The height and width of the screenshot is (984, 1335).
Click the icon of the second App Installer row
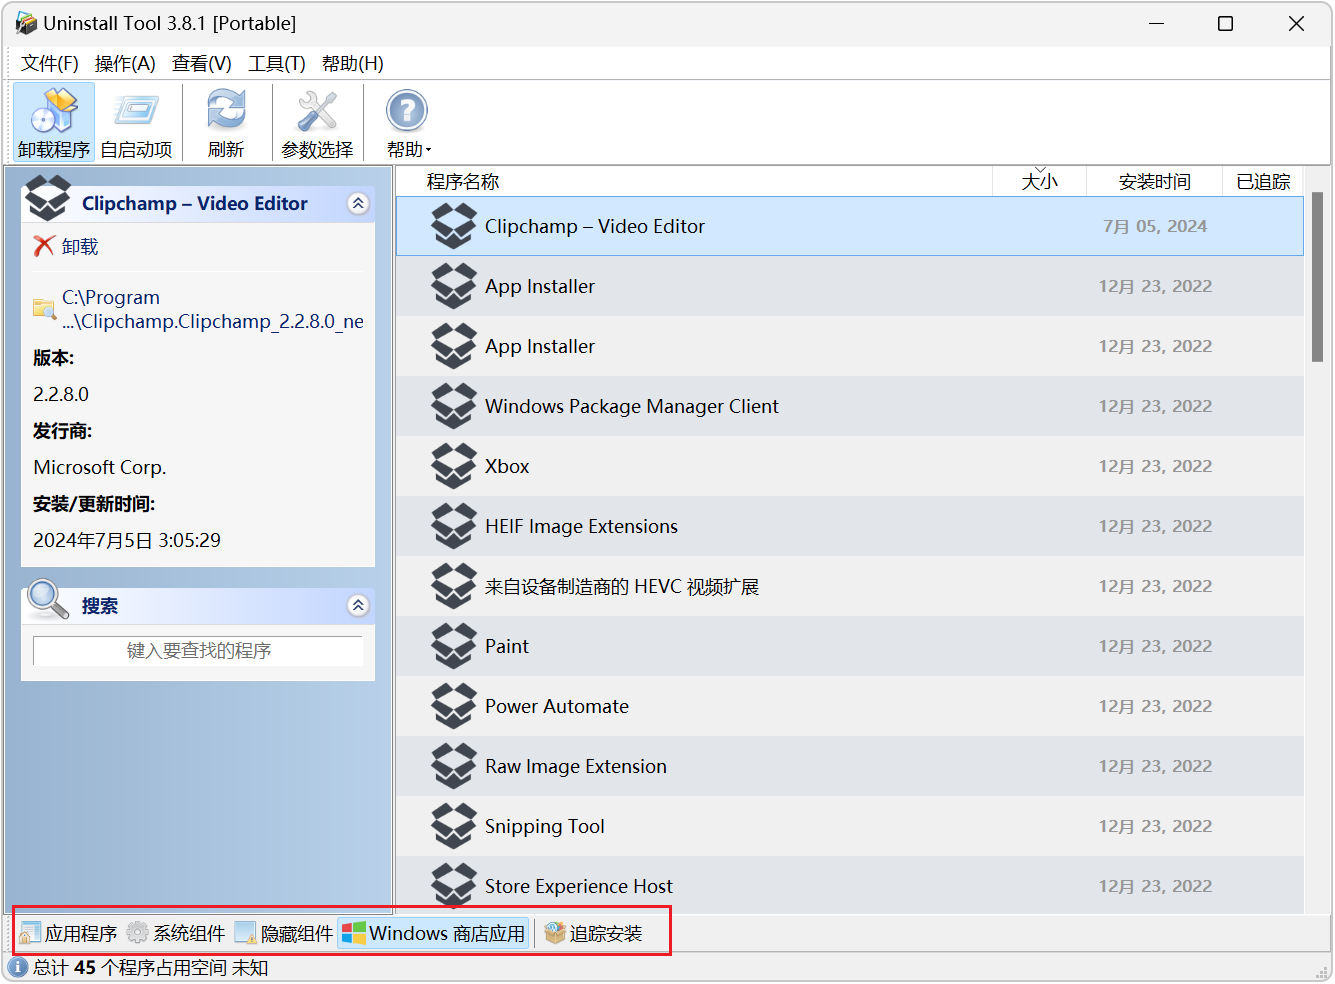click(x=454, y=346)
